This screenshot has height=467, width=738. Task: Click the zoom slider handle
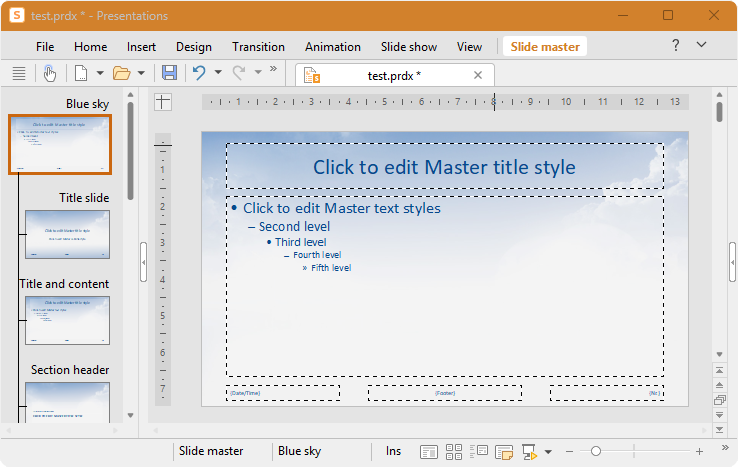coord(596,451)
